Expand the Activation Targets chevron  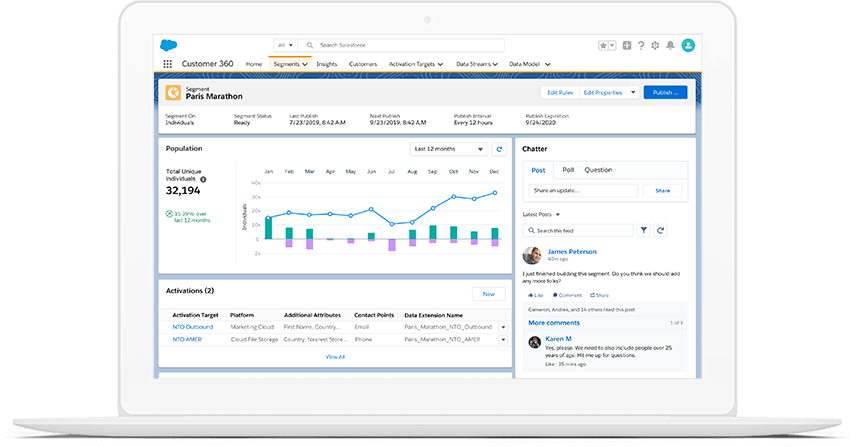[x=441, y=64]
